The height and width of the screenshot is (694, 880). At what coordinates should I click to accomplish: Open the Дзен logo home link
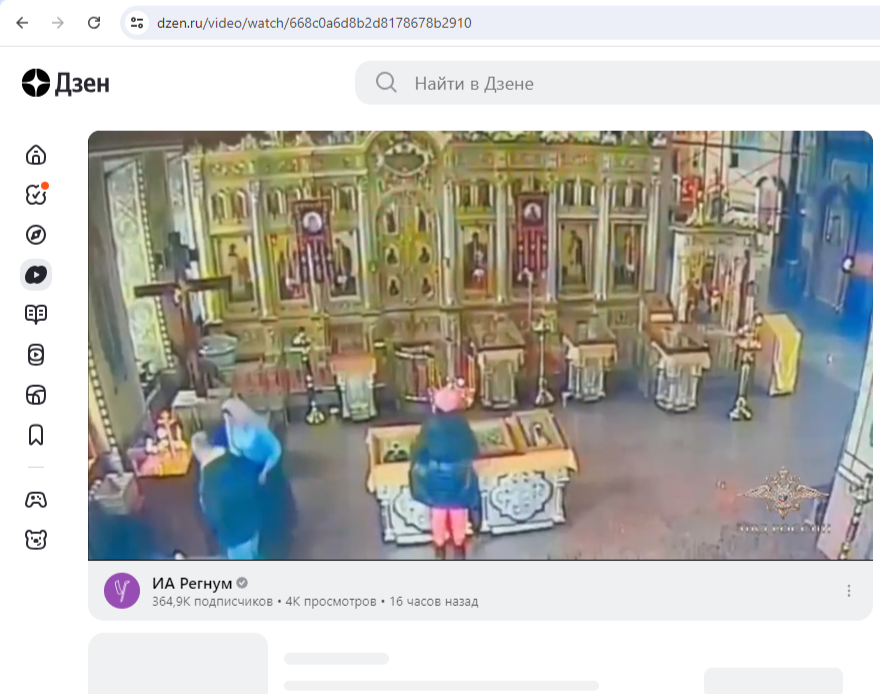(66, 83)
